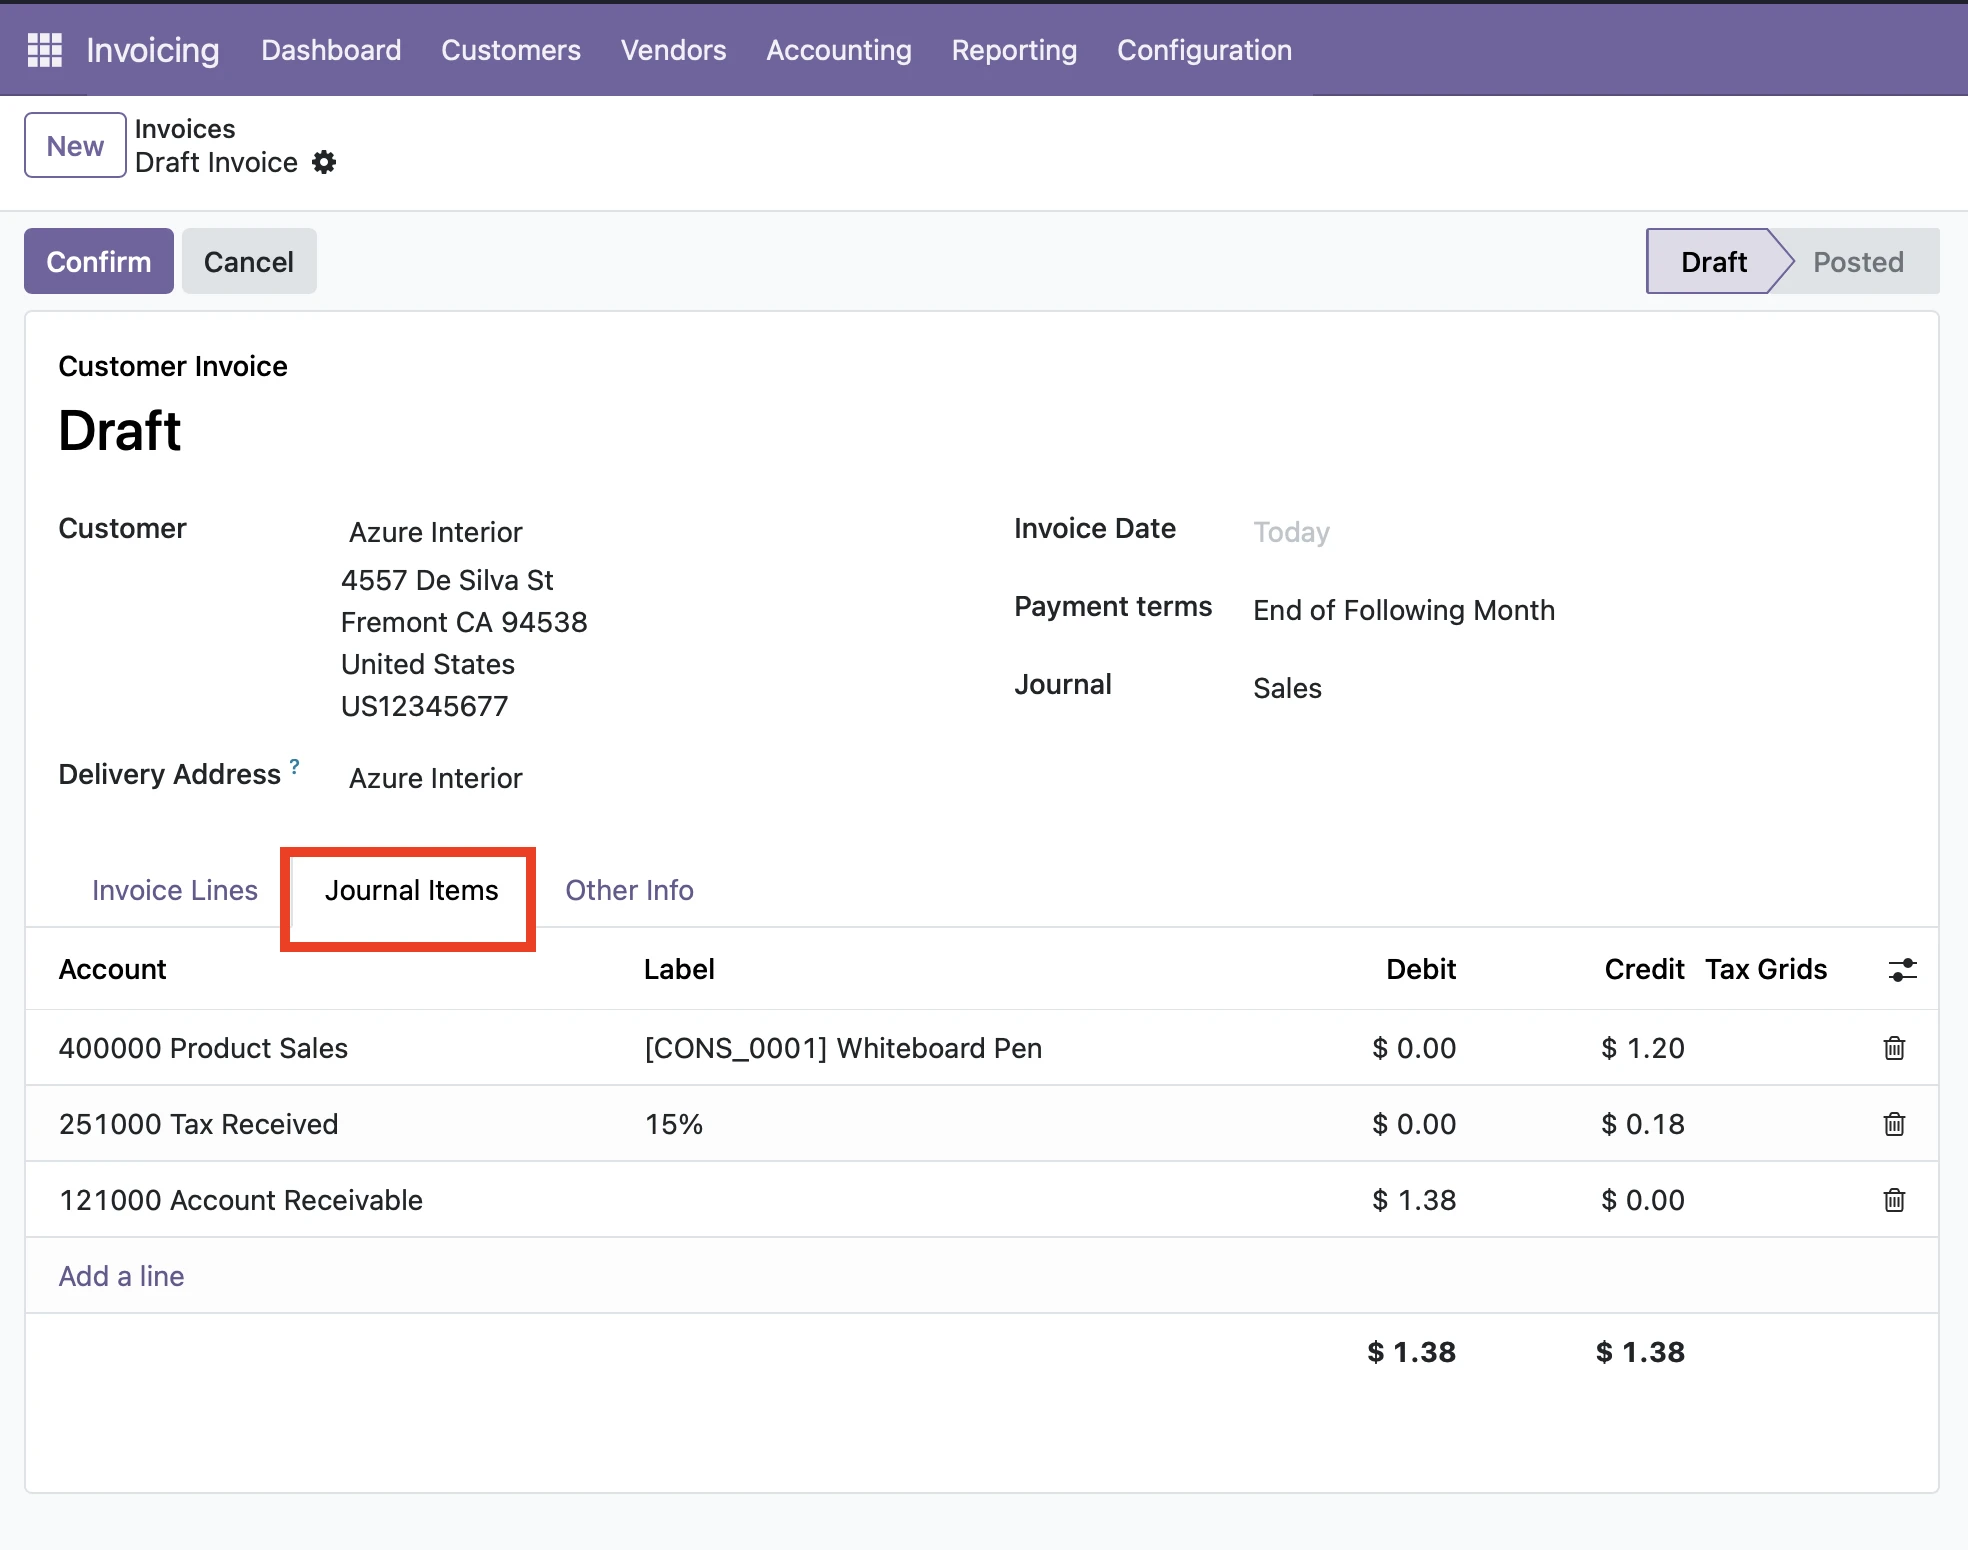Screen dimensions: 1968x1550
Task: Delete the Account Receivable journal line
Action: coord(1895,1199)
